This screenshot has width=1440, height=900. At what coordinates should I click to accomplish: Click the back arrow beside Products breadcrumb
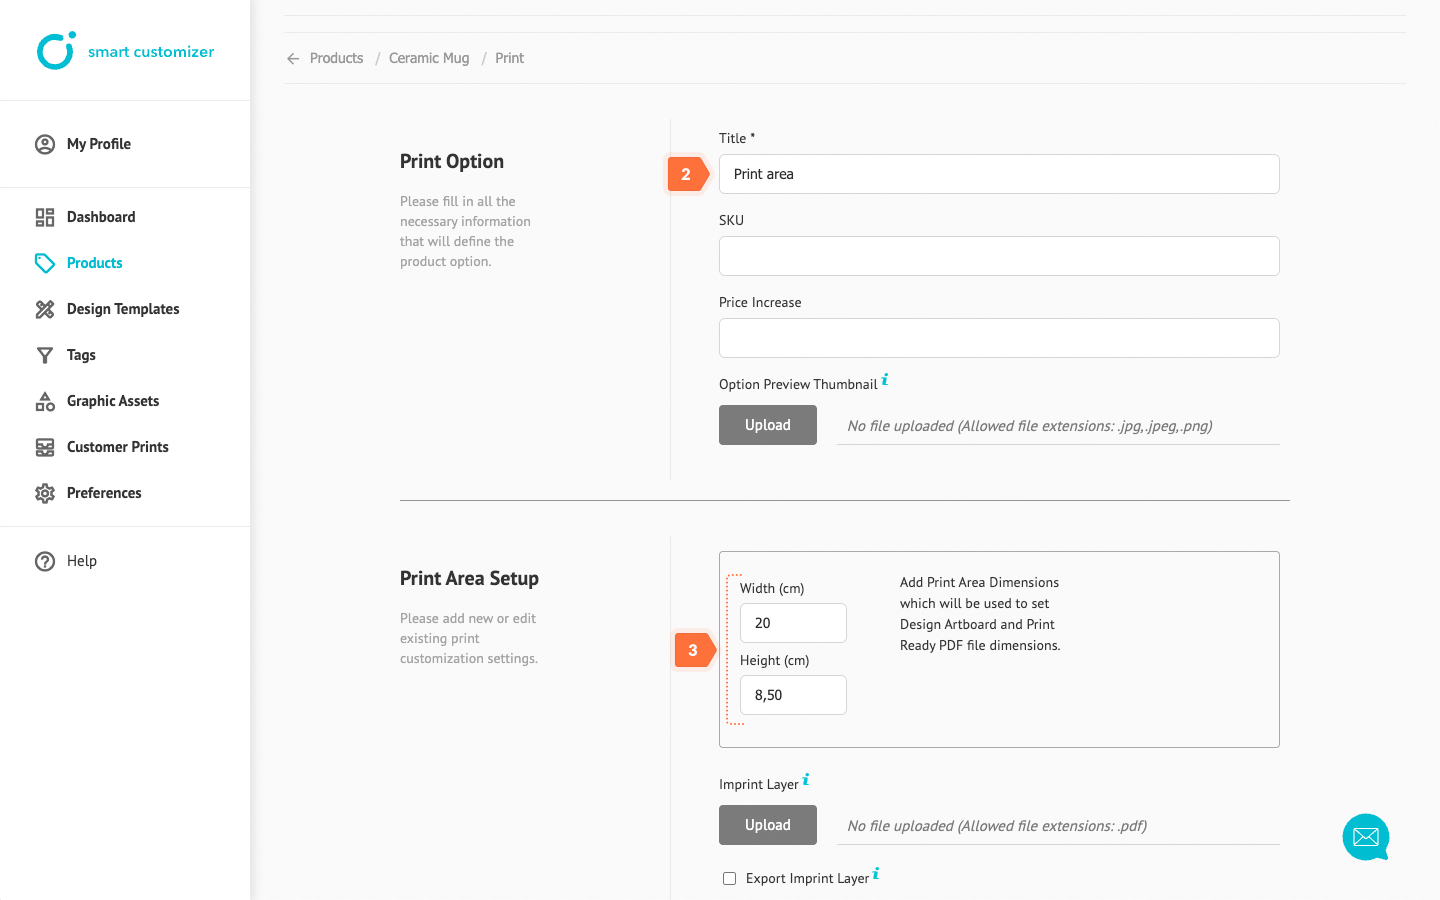(x=293, y=59)
